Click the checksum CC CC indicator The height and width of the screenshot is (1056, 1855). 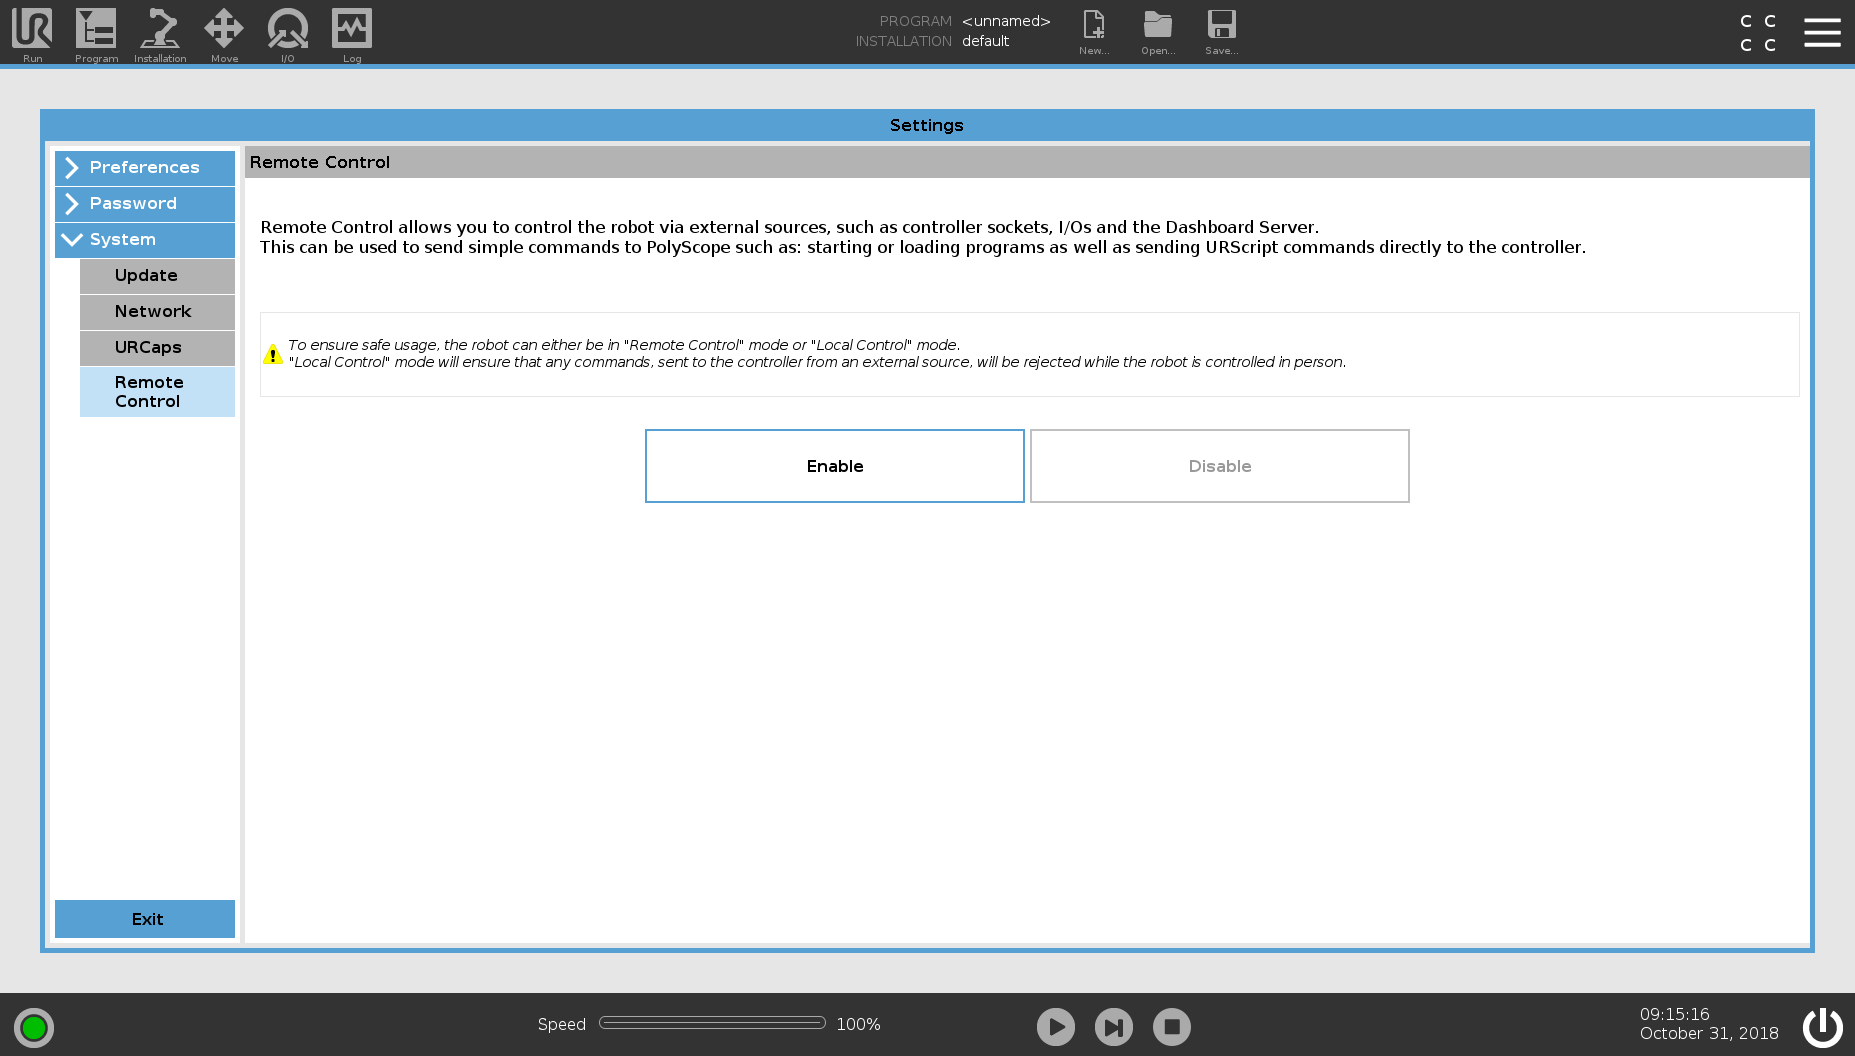pyautogui.click(x=1758, y=33)
